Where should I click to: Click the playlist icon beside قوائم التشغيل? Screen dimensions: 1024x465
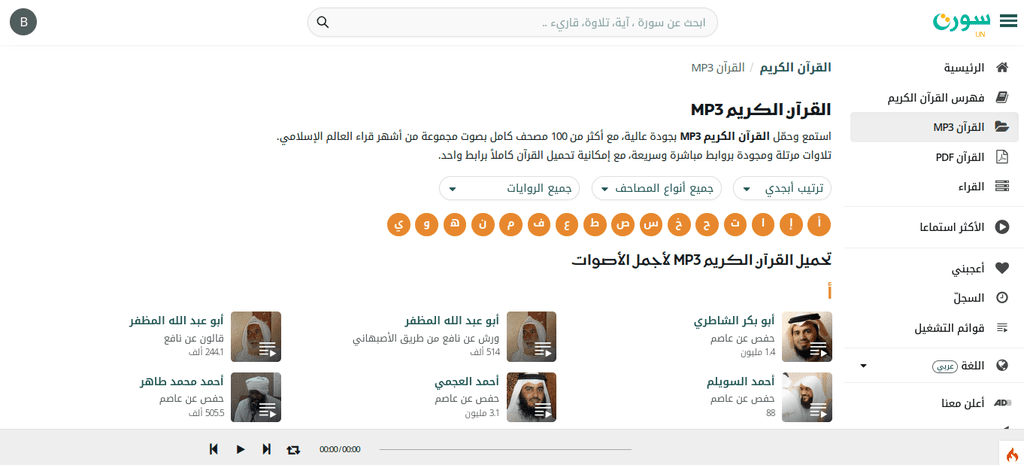pos(1001,328)
